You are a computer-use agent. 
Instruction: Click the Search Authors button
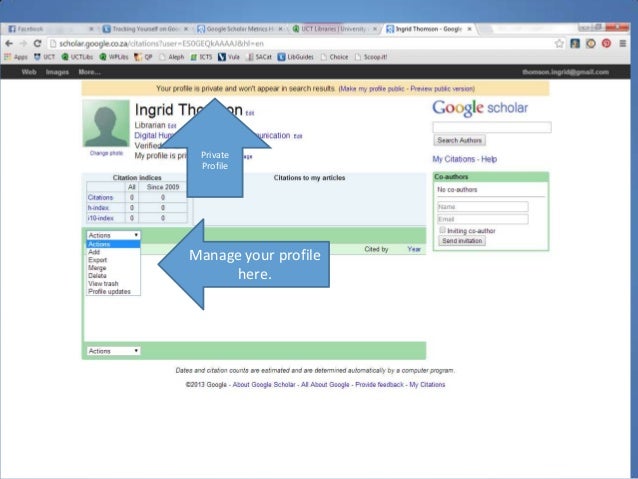click(459, 140)
